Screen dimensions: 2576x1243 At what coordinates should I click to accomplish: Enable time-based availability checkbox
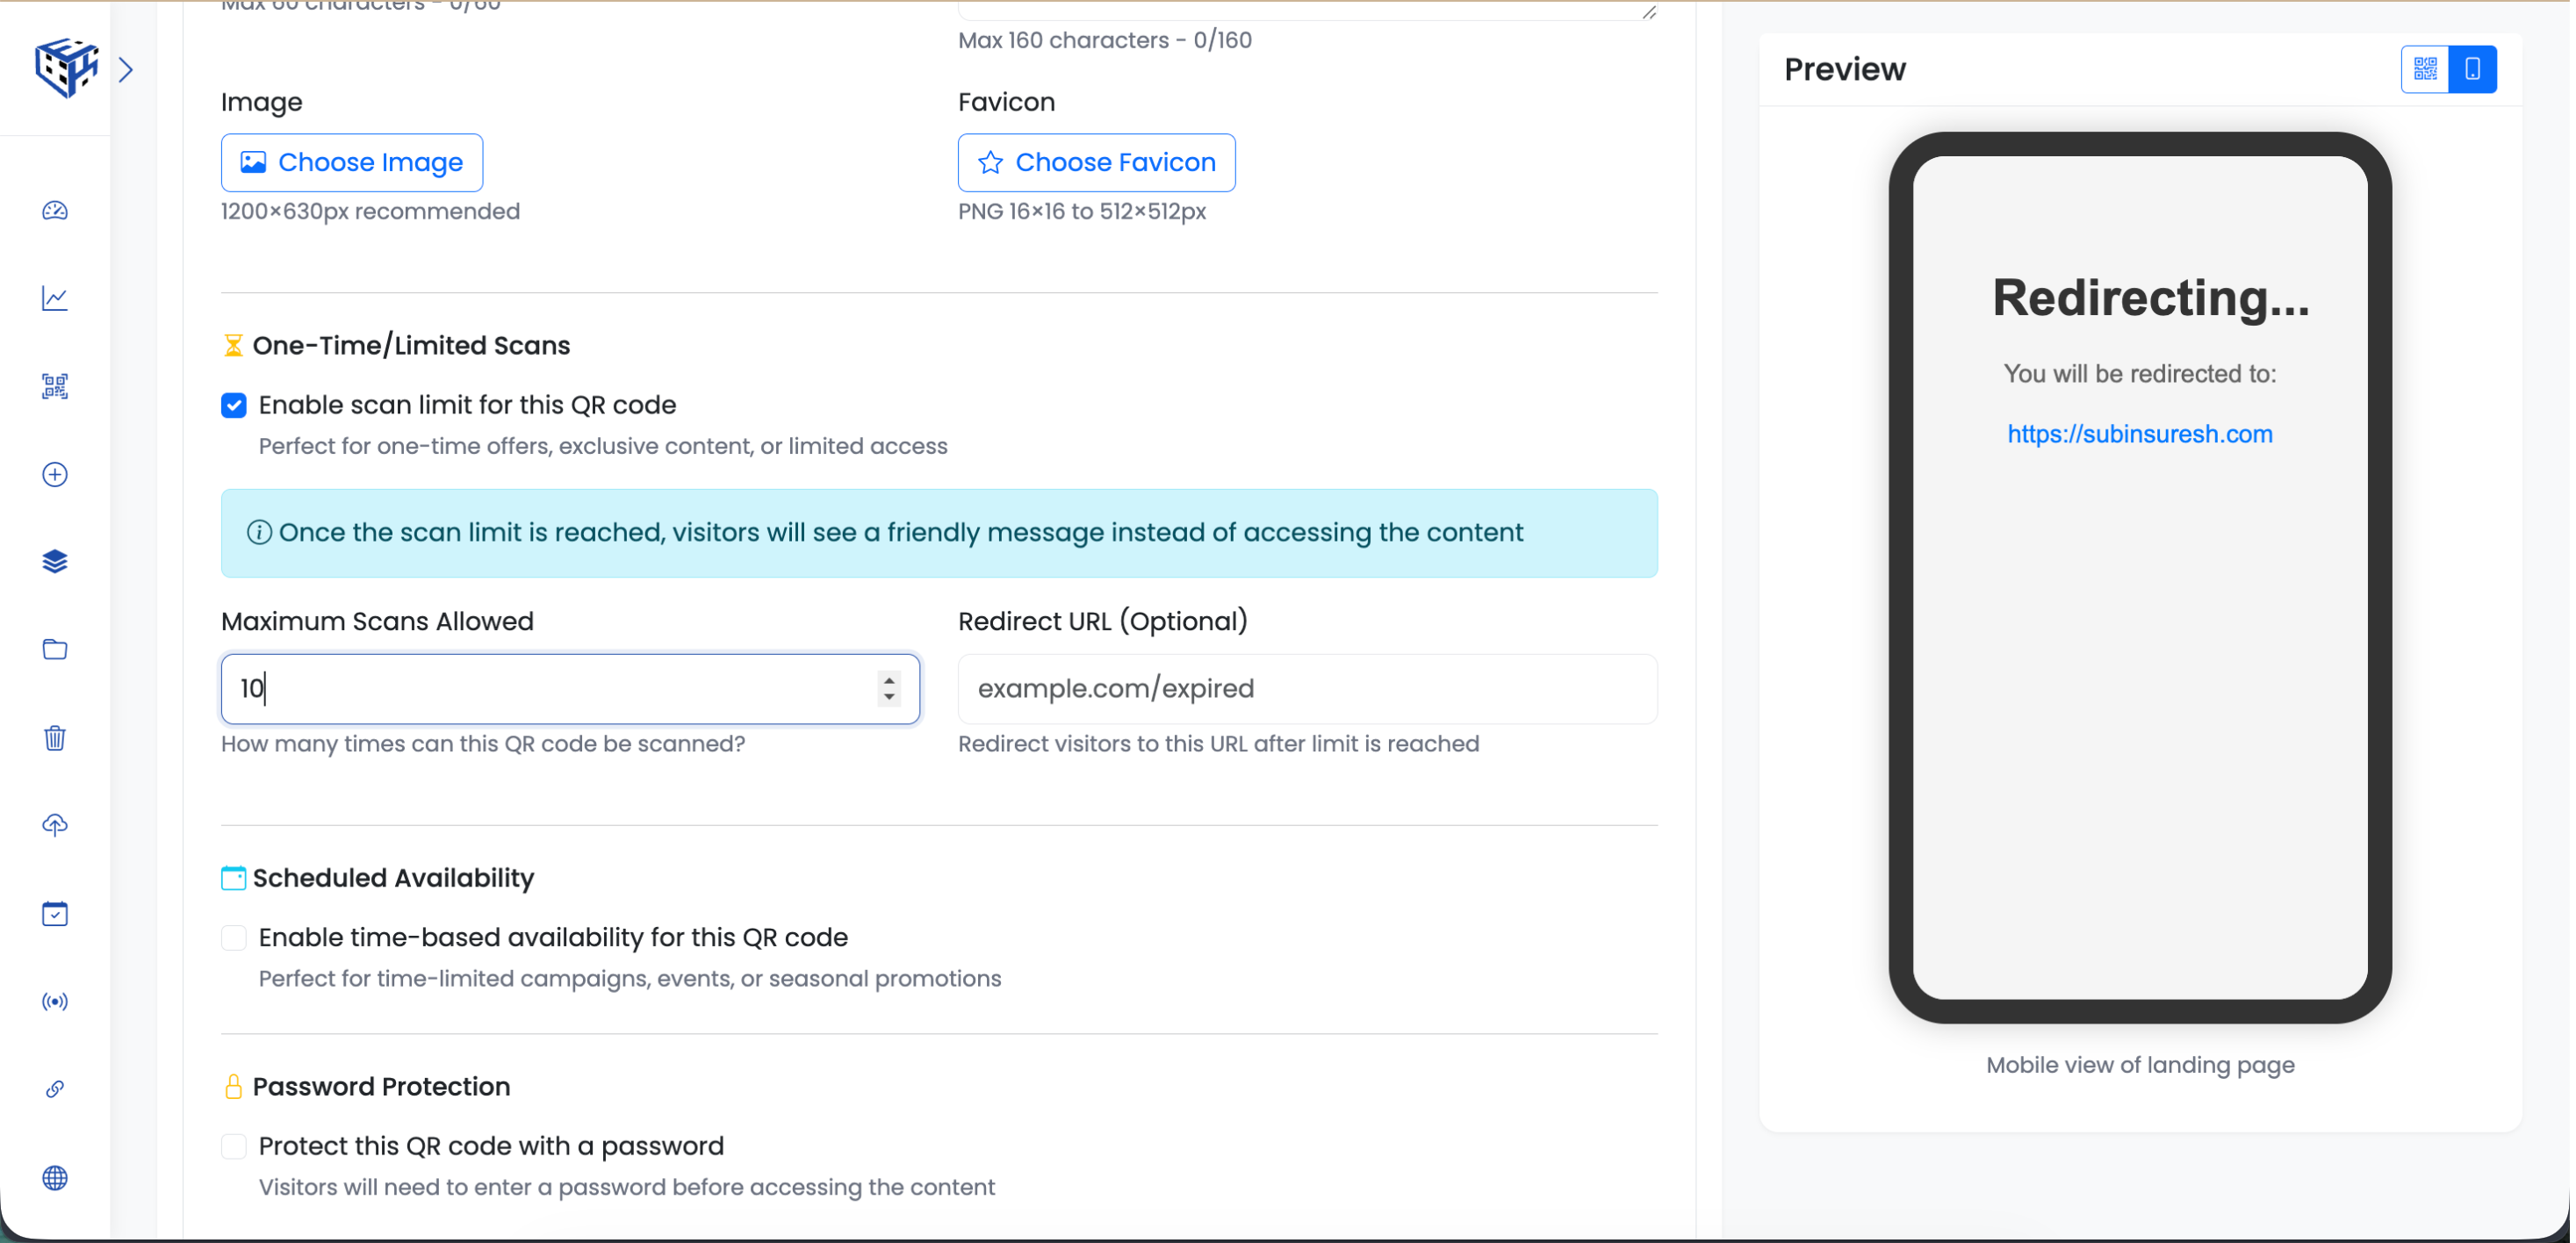coord(234,938)
